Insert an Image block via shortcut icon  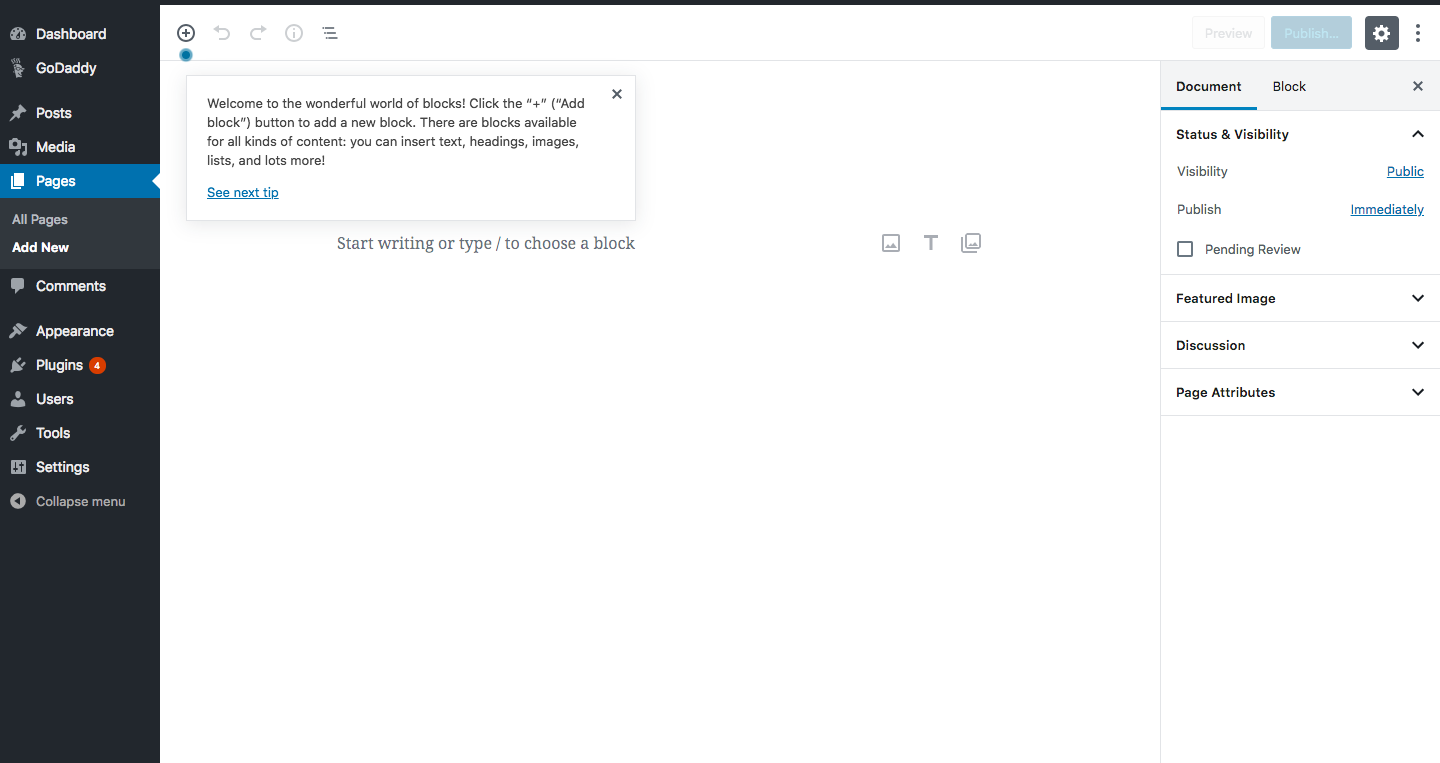click(891, 243)
